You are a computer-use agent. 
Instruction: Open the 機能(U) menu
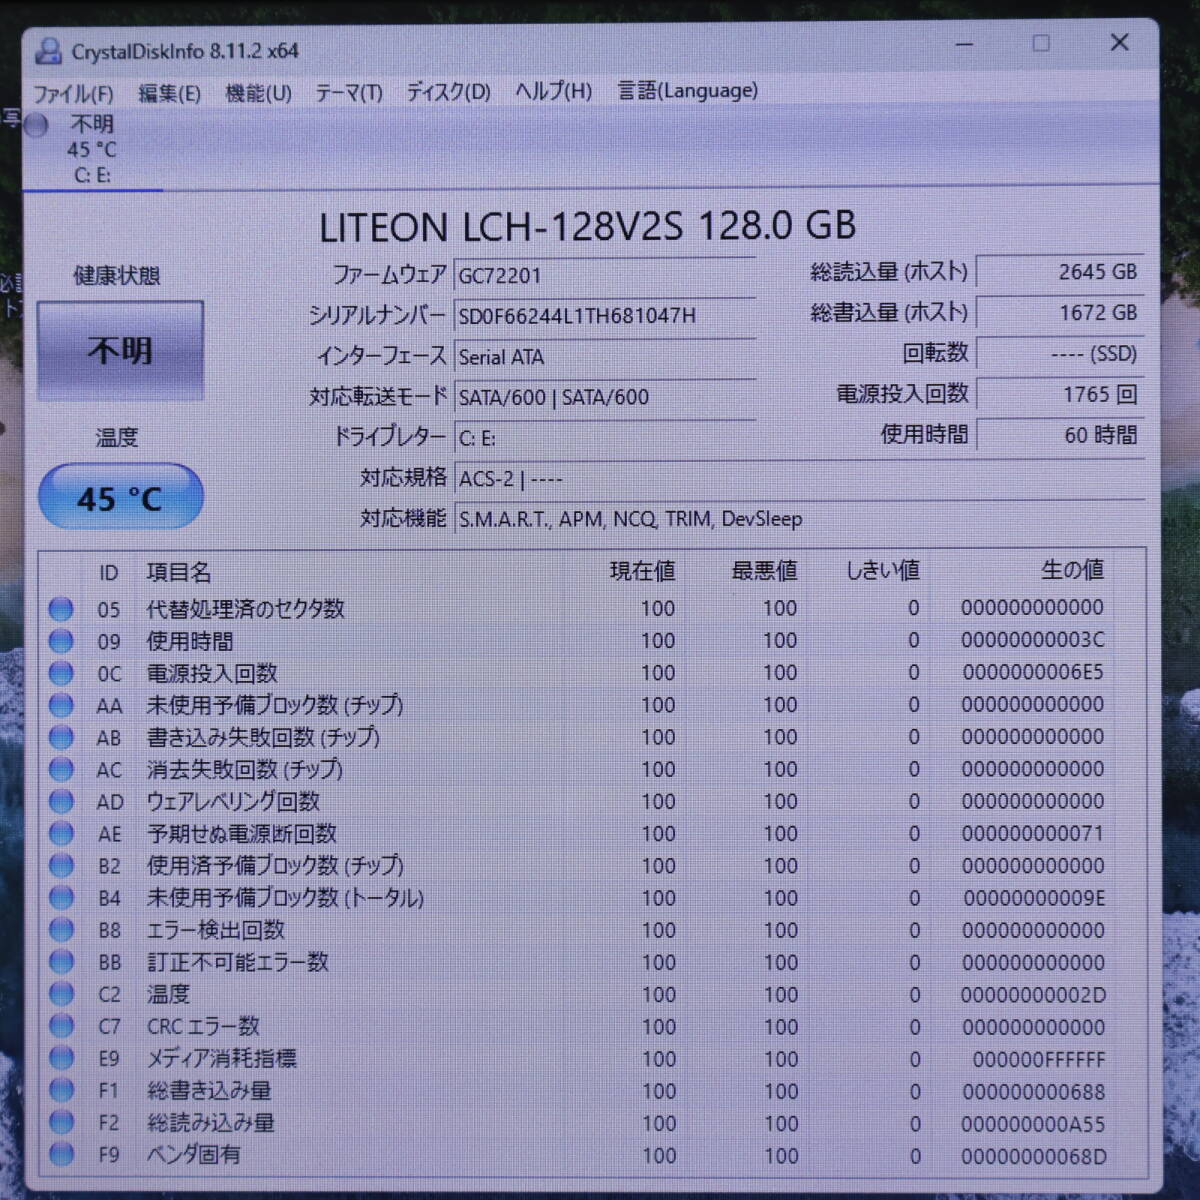click(x=258, y=94)
